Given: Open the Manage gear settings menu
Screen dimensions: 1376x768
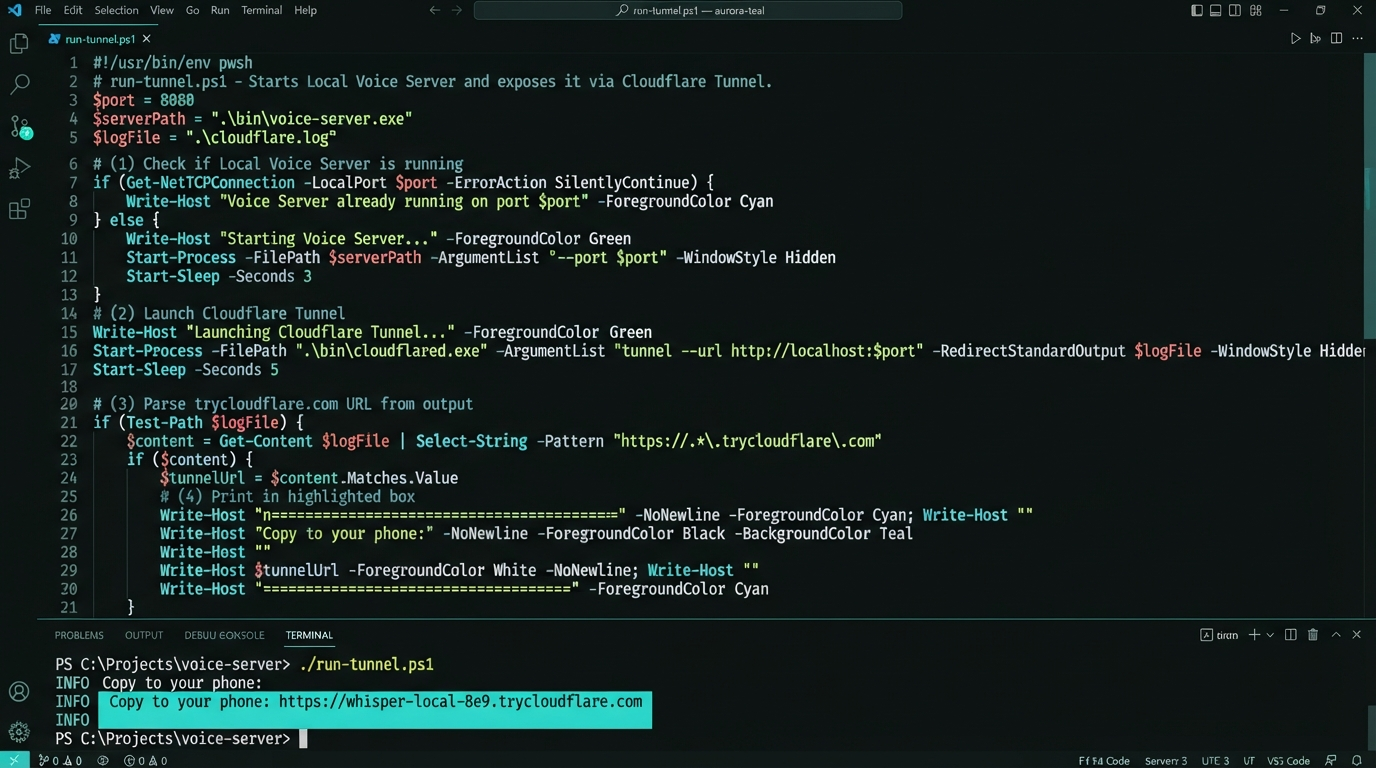Looking at the screenshot, I should (19, 732).
